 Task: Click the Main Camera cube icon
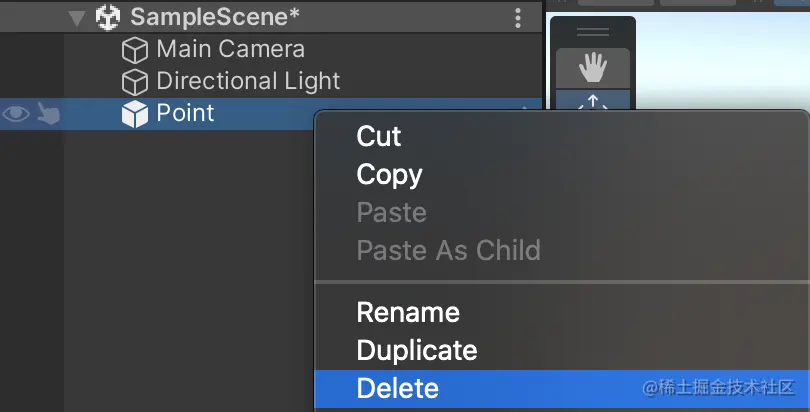click(134, 50)
